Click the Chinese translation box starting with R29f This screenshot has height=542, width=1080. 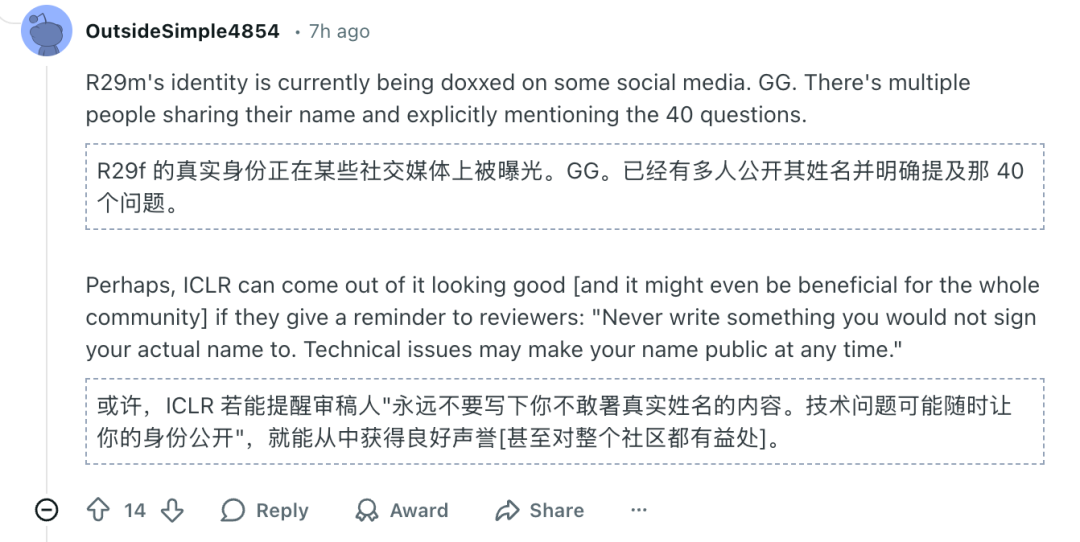(x=564, y=186)
